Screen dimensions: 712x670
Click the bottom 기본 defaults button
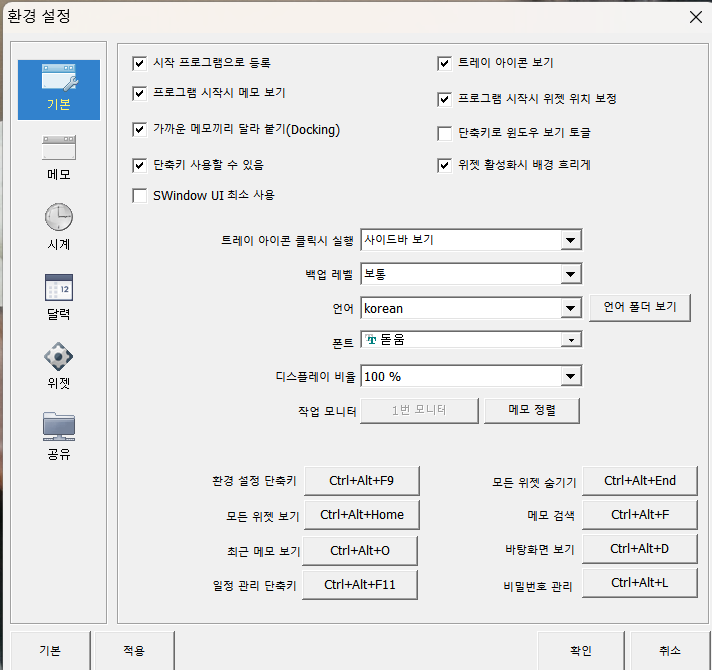(50, 650)
